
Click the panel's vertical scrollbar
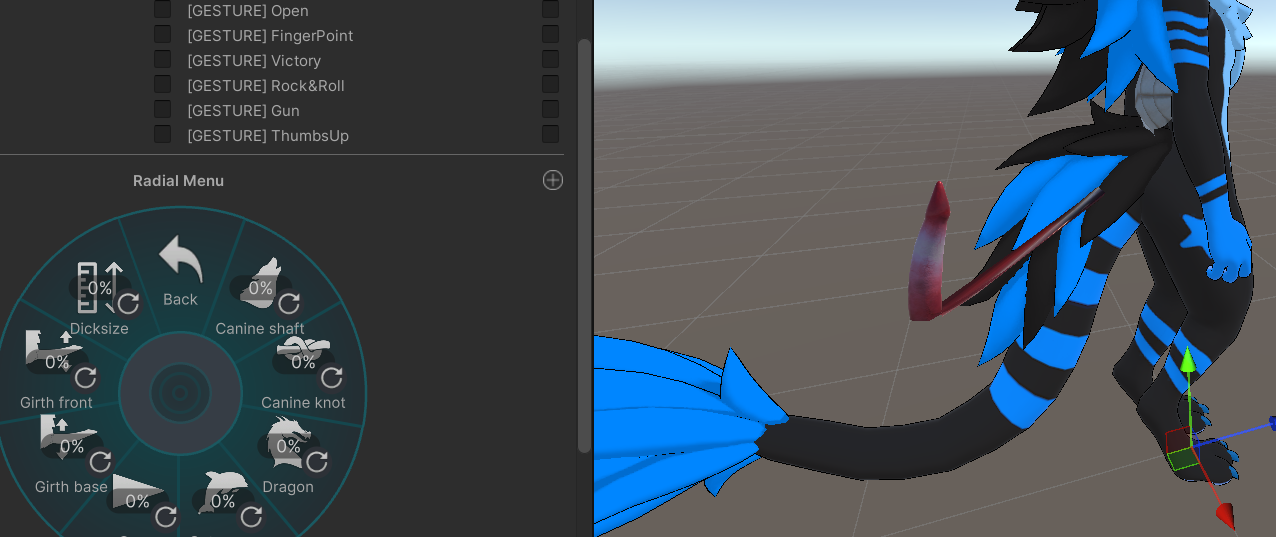pos(584,245)
